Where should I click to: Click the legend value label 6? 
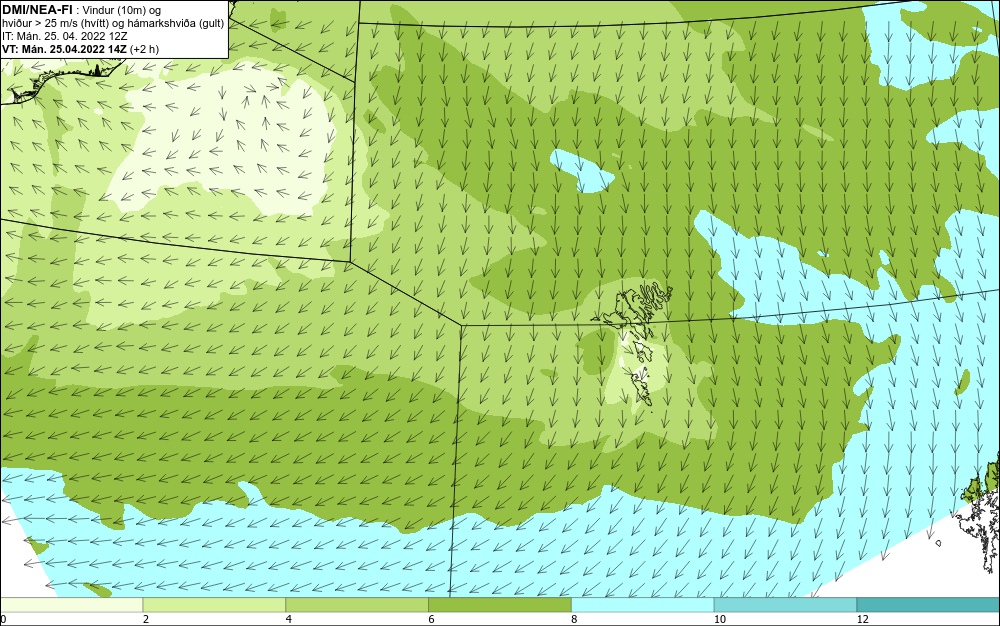[432, 619]
